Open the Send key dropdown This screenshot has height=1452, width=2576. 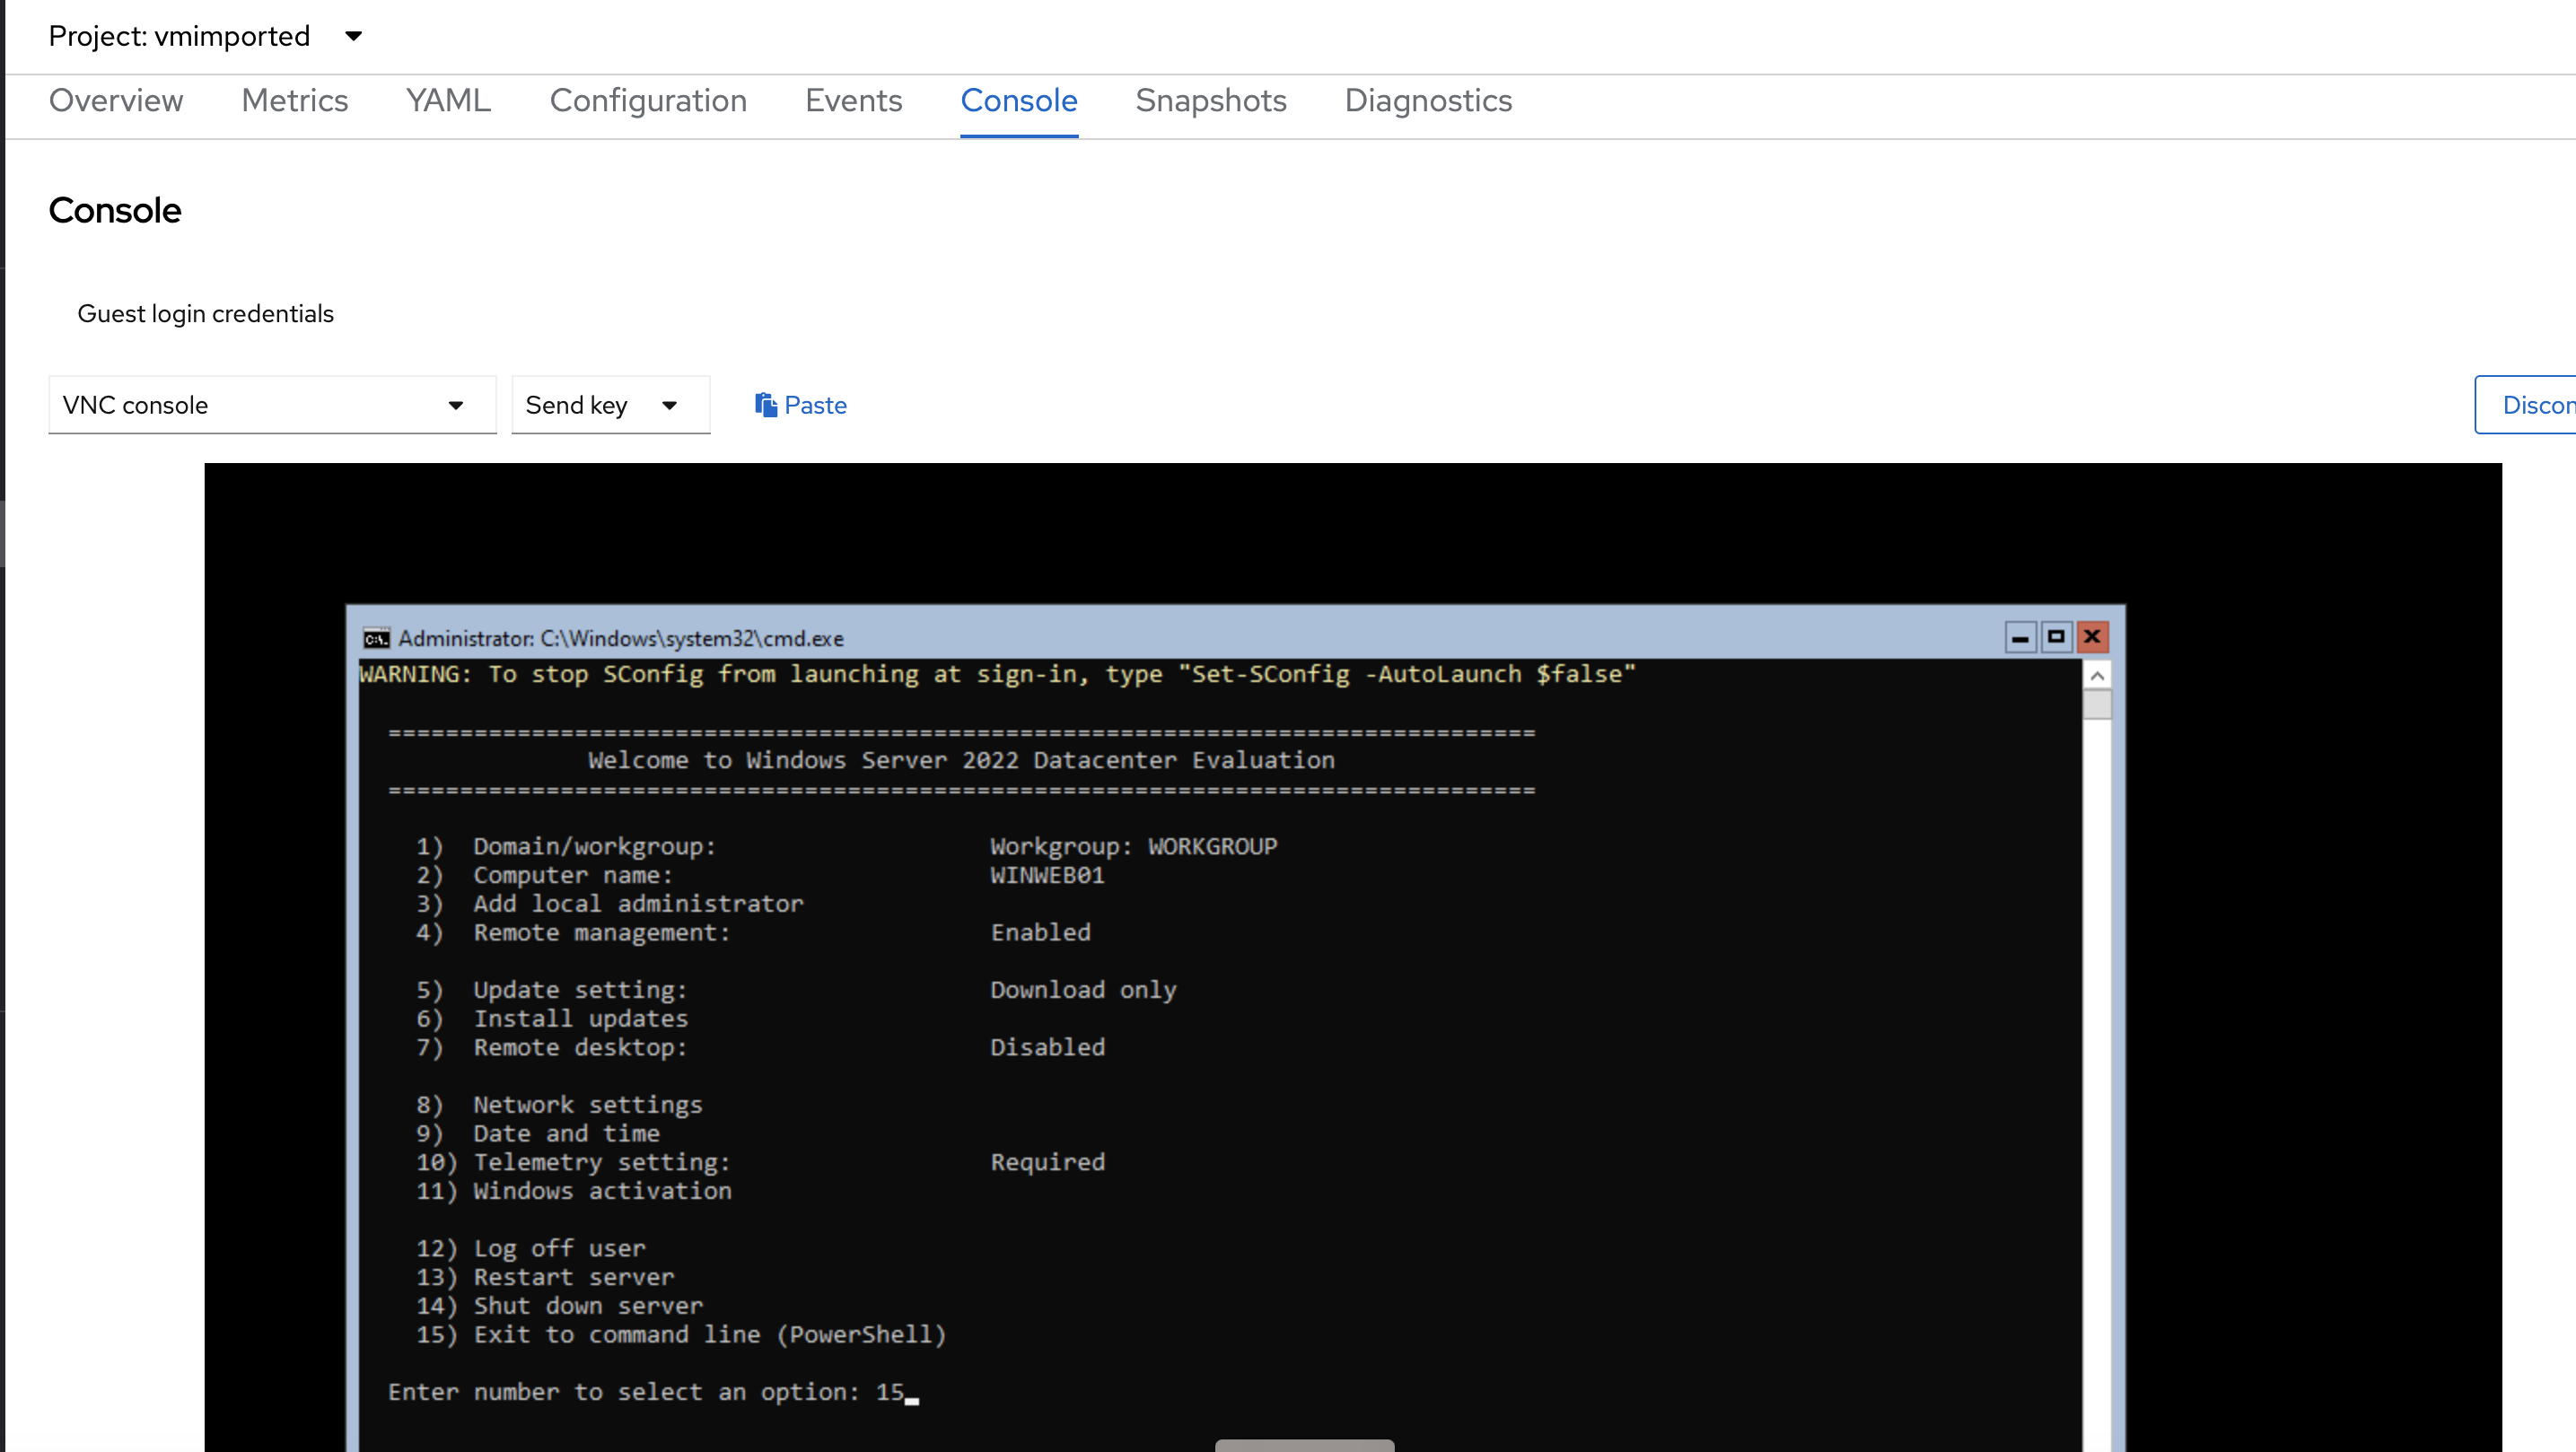[610, 404]
